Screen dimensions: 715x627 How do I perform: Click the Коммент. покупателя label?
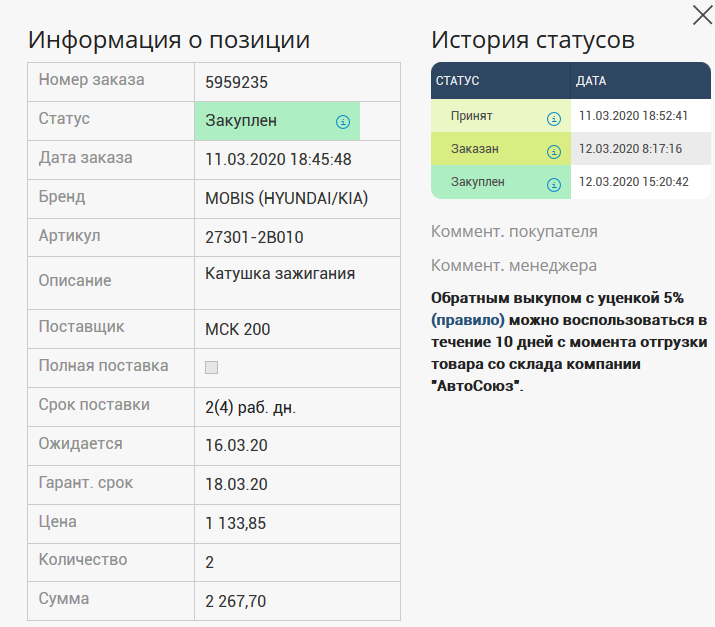click(x=514, y=232)
